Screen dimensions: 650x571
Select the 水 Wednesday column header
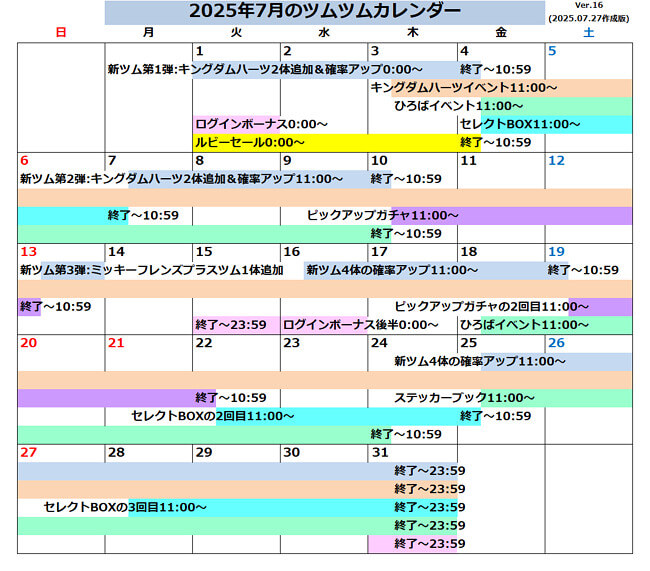(324, 33)
